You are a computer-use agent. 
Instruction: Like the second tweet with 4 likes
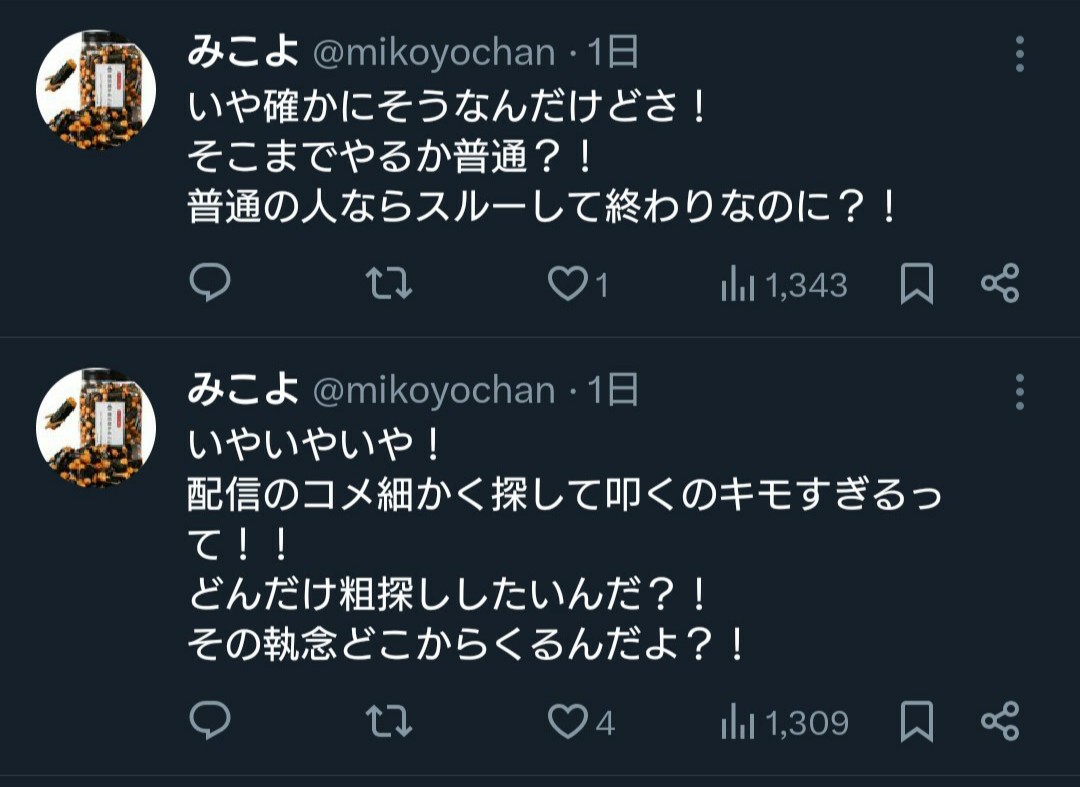tap(569, 722)
